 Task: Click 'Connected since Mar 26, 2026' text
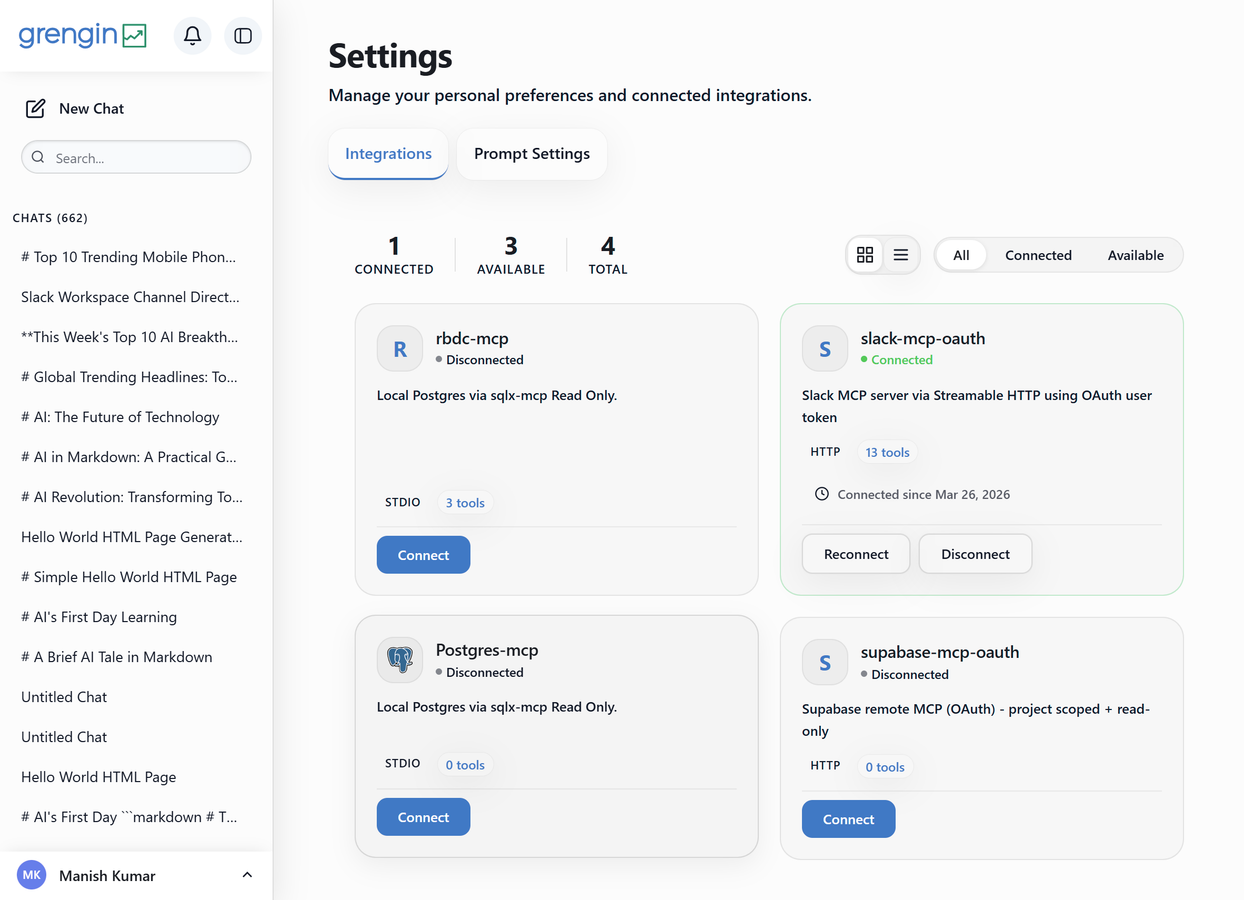923,494
